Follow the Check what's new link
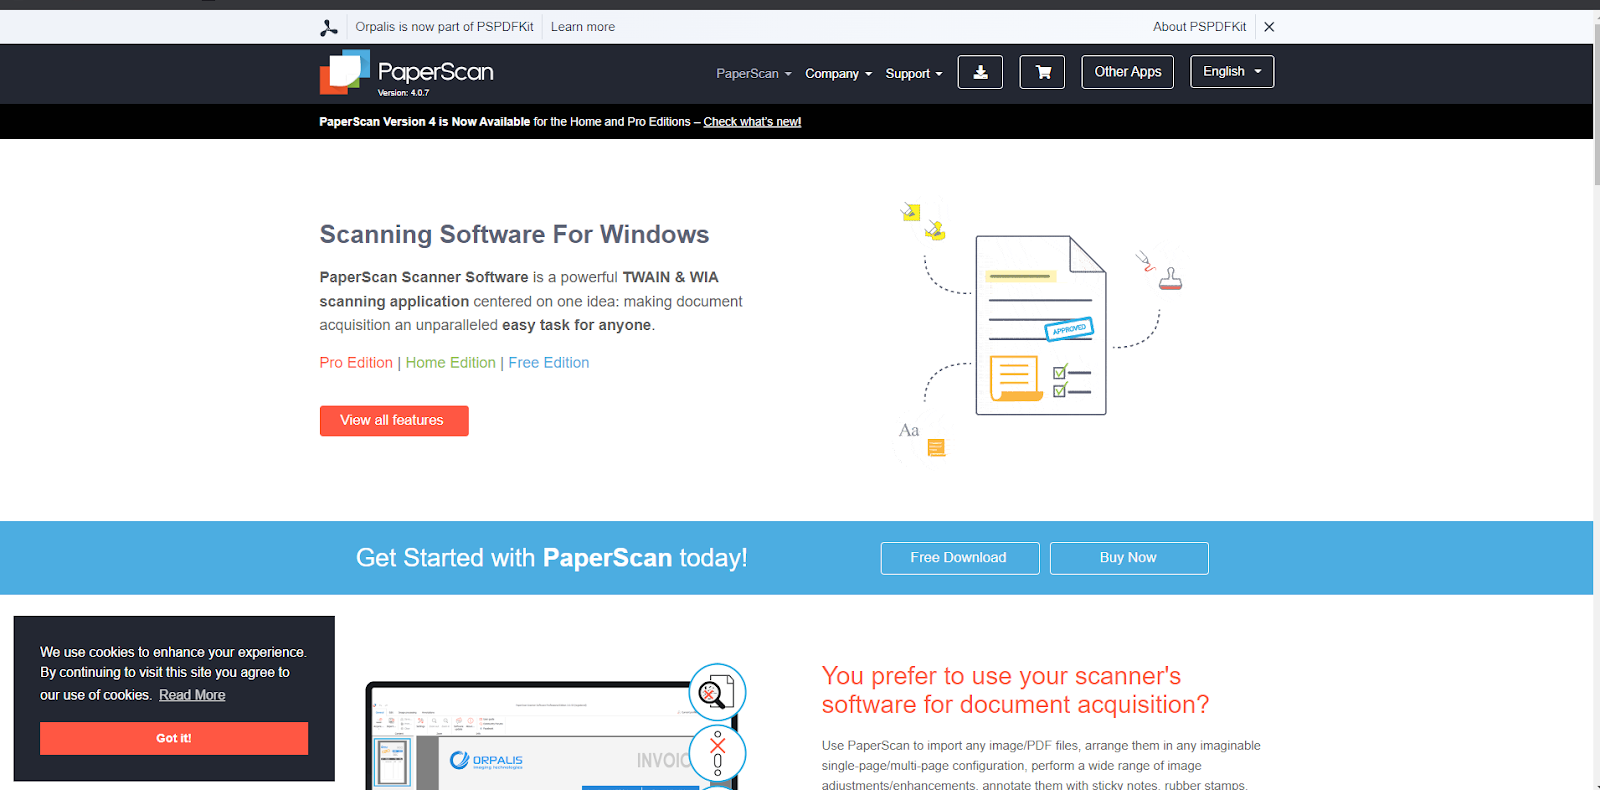This screenshot has height=790, width=1600. [752, 122]
